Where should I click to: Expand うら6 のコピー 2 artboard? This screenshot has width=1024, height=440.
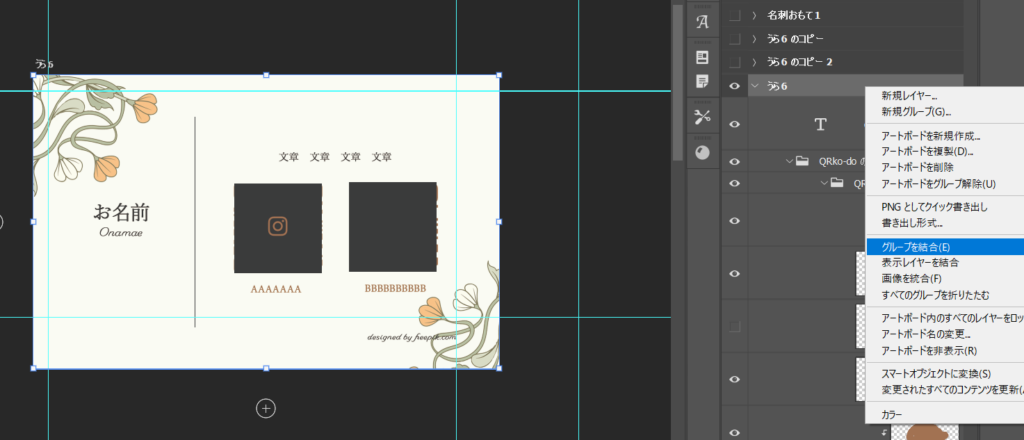755,62
